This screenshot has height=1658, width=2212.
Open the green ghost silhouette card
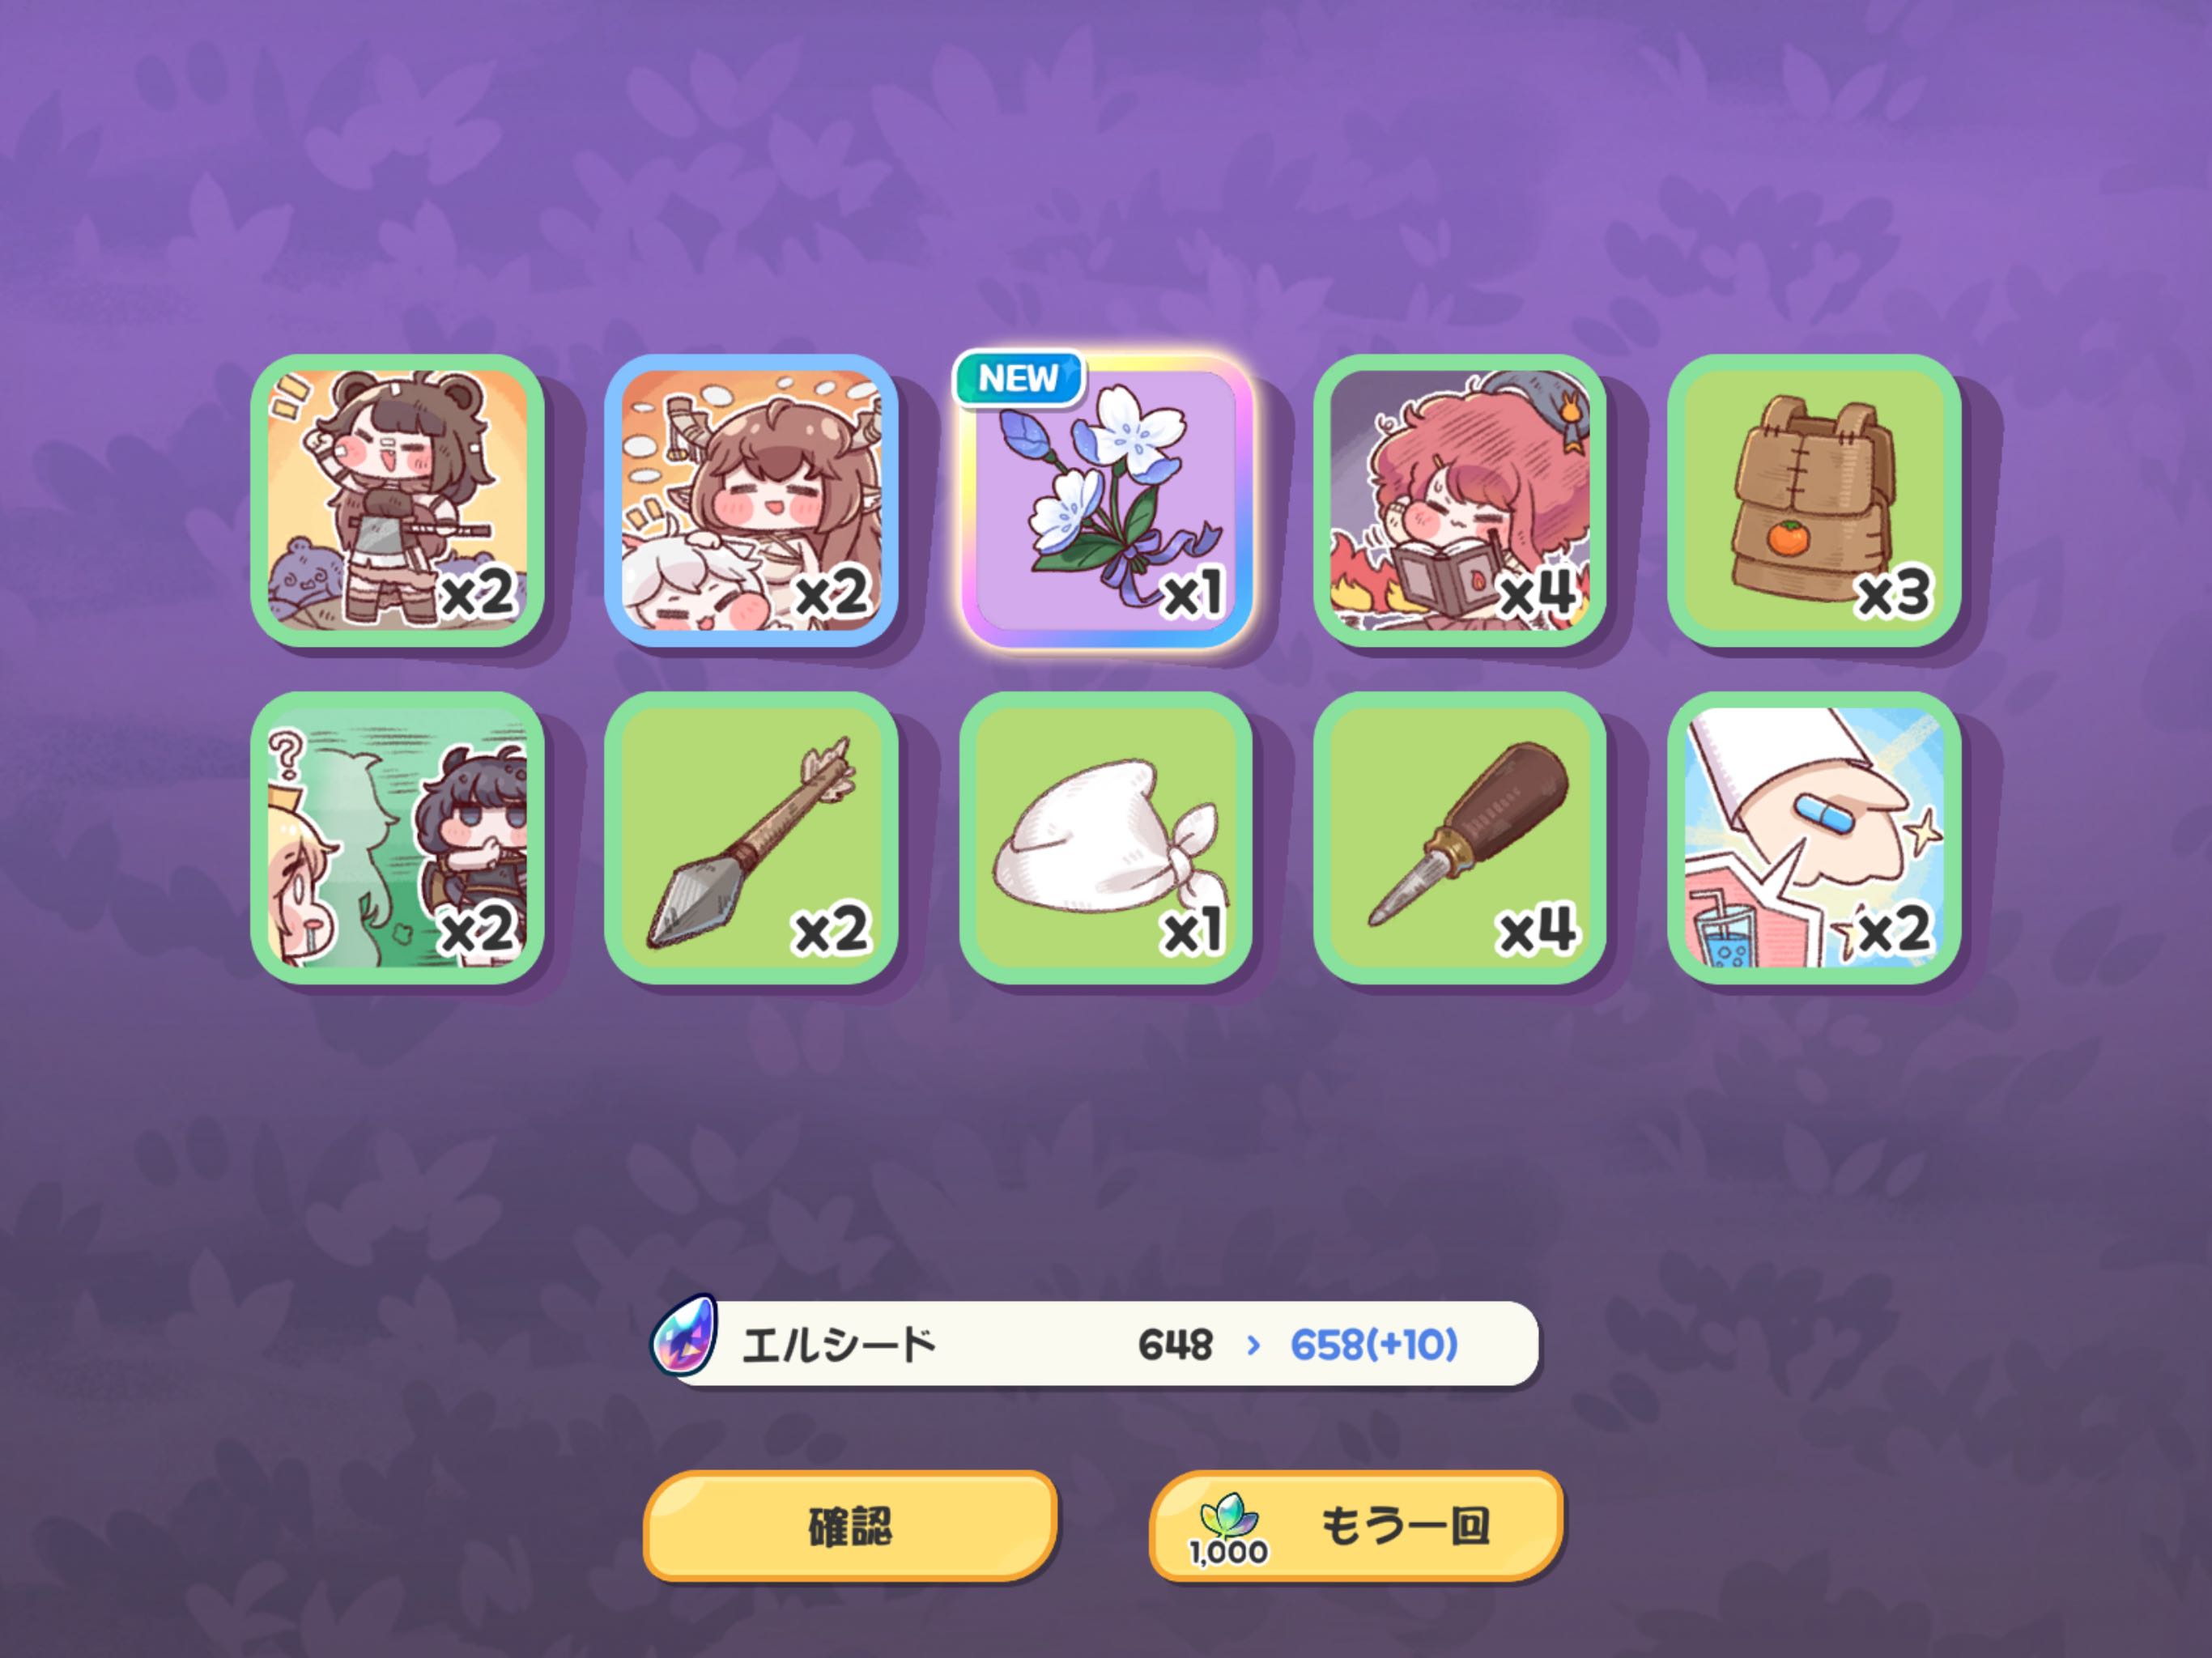coord(397,838)
